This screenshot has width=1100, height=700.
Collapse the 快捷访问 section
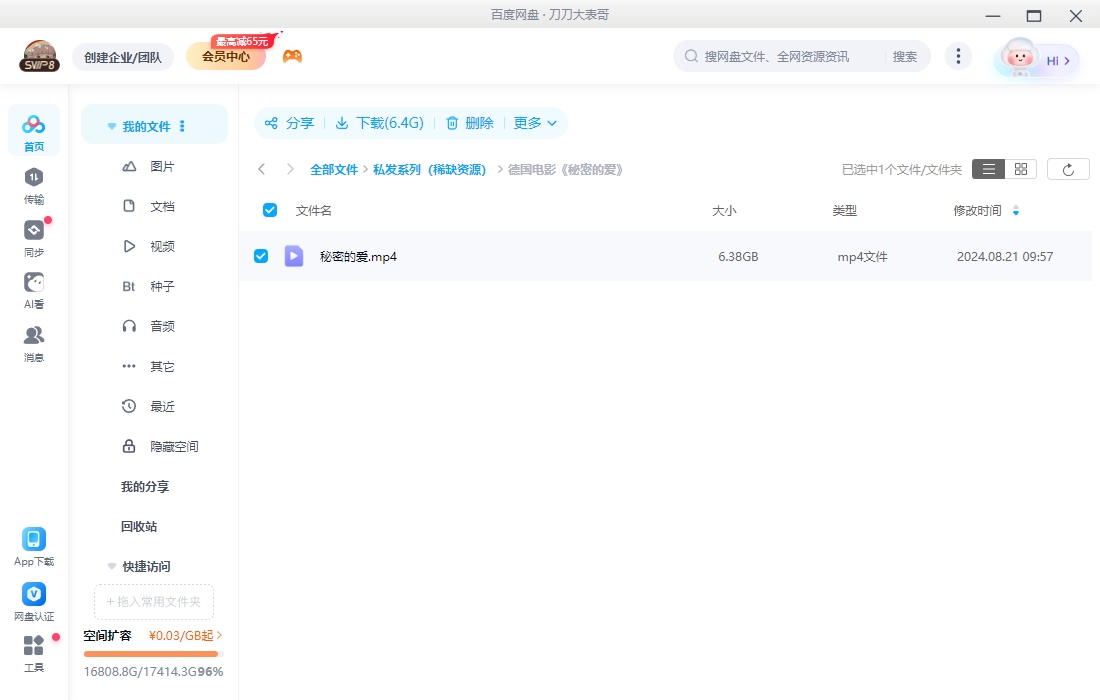(x=112, y=566)
